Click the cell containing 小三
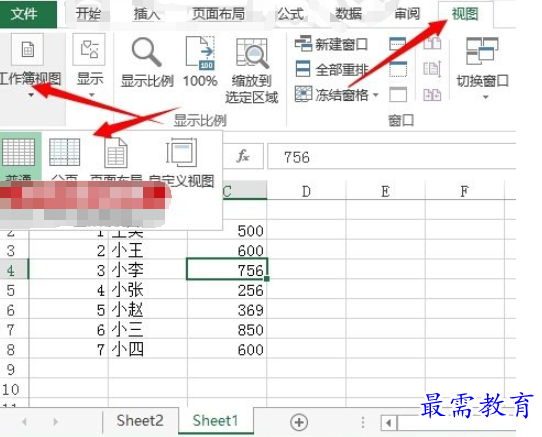The image size is (542, 437). (148, 329)
